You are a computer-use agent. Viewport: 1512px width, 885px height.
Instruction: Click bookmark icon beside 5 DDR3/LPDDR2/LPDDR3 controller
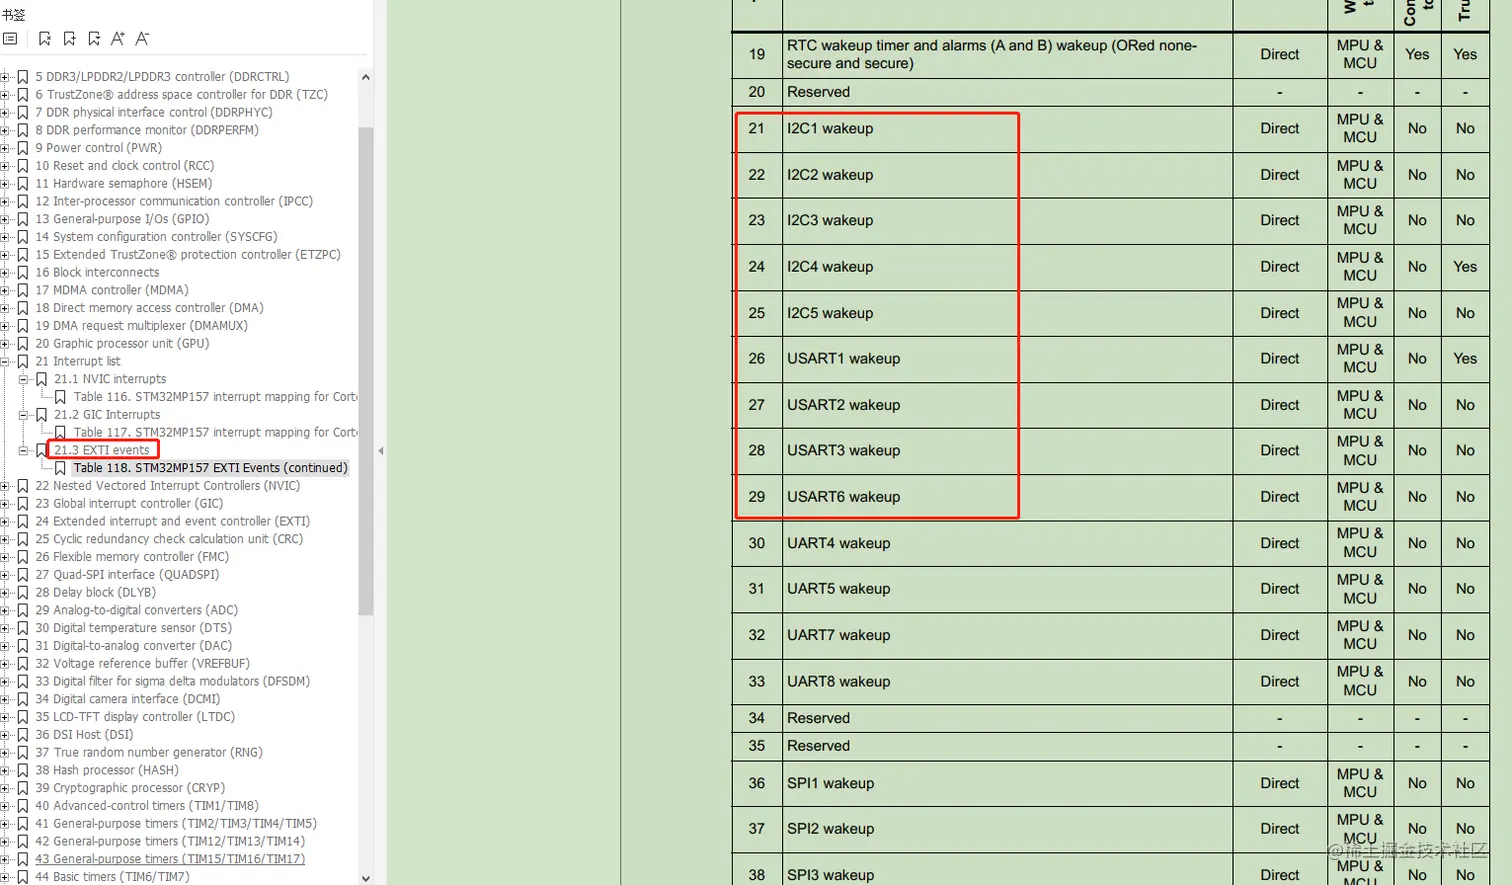[x=22, y=77]
